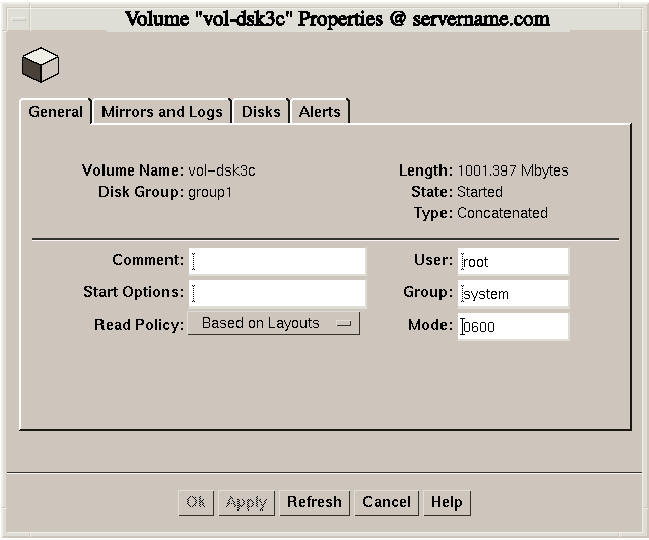Viewport: 649px width, 540px height.
Task: Cancel the properties dialog
Action: 387,502
